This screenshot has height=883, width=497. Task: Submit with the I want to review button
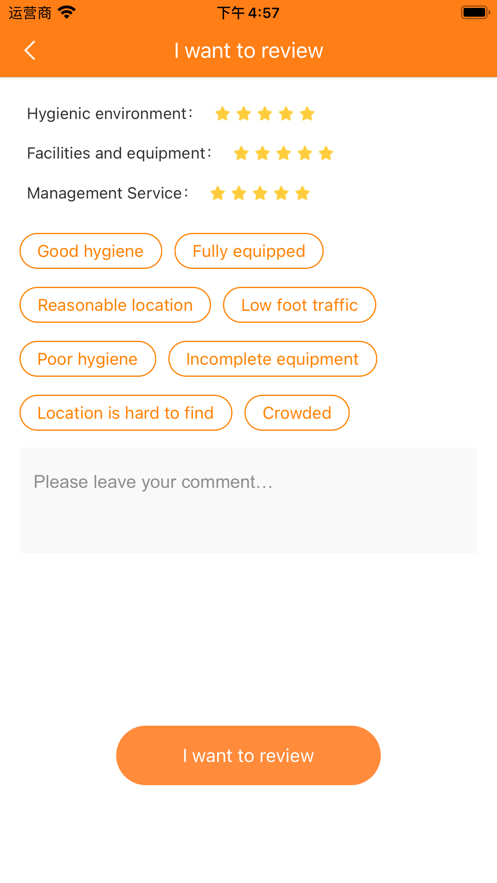[x=248, y=755]
